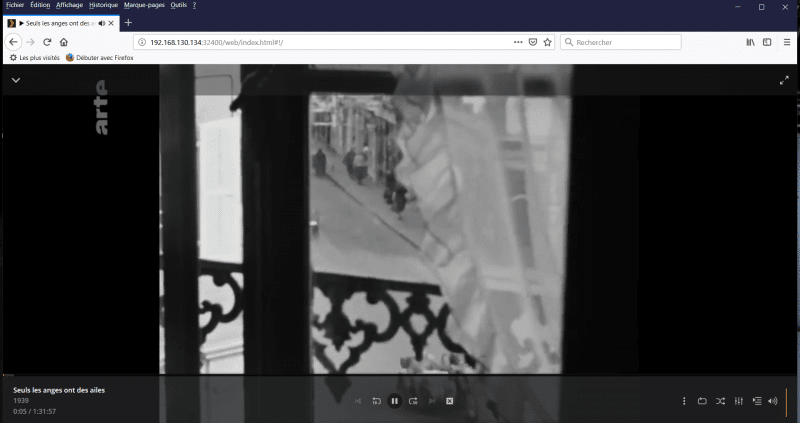
Task: Go back with the browser back arrow
Action: tap(13, 42)
